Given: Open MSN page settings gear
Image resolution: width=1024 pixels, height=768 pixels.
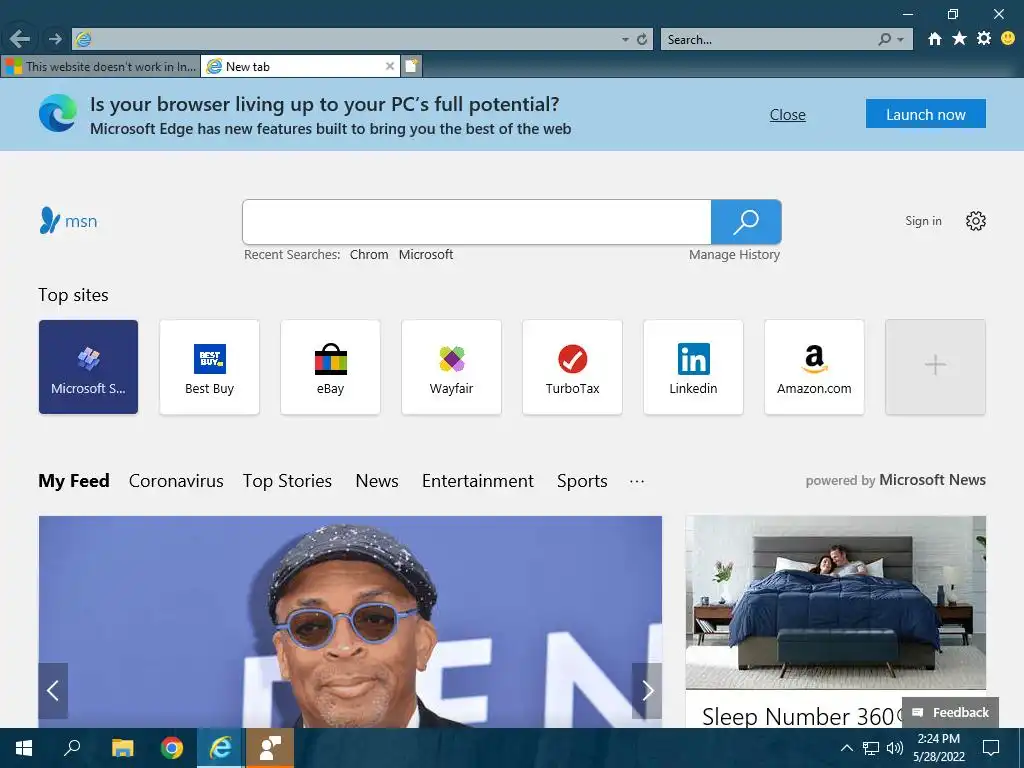Looking at the screenshot, I should tap(976, 221).
